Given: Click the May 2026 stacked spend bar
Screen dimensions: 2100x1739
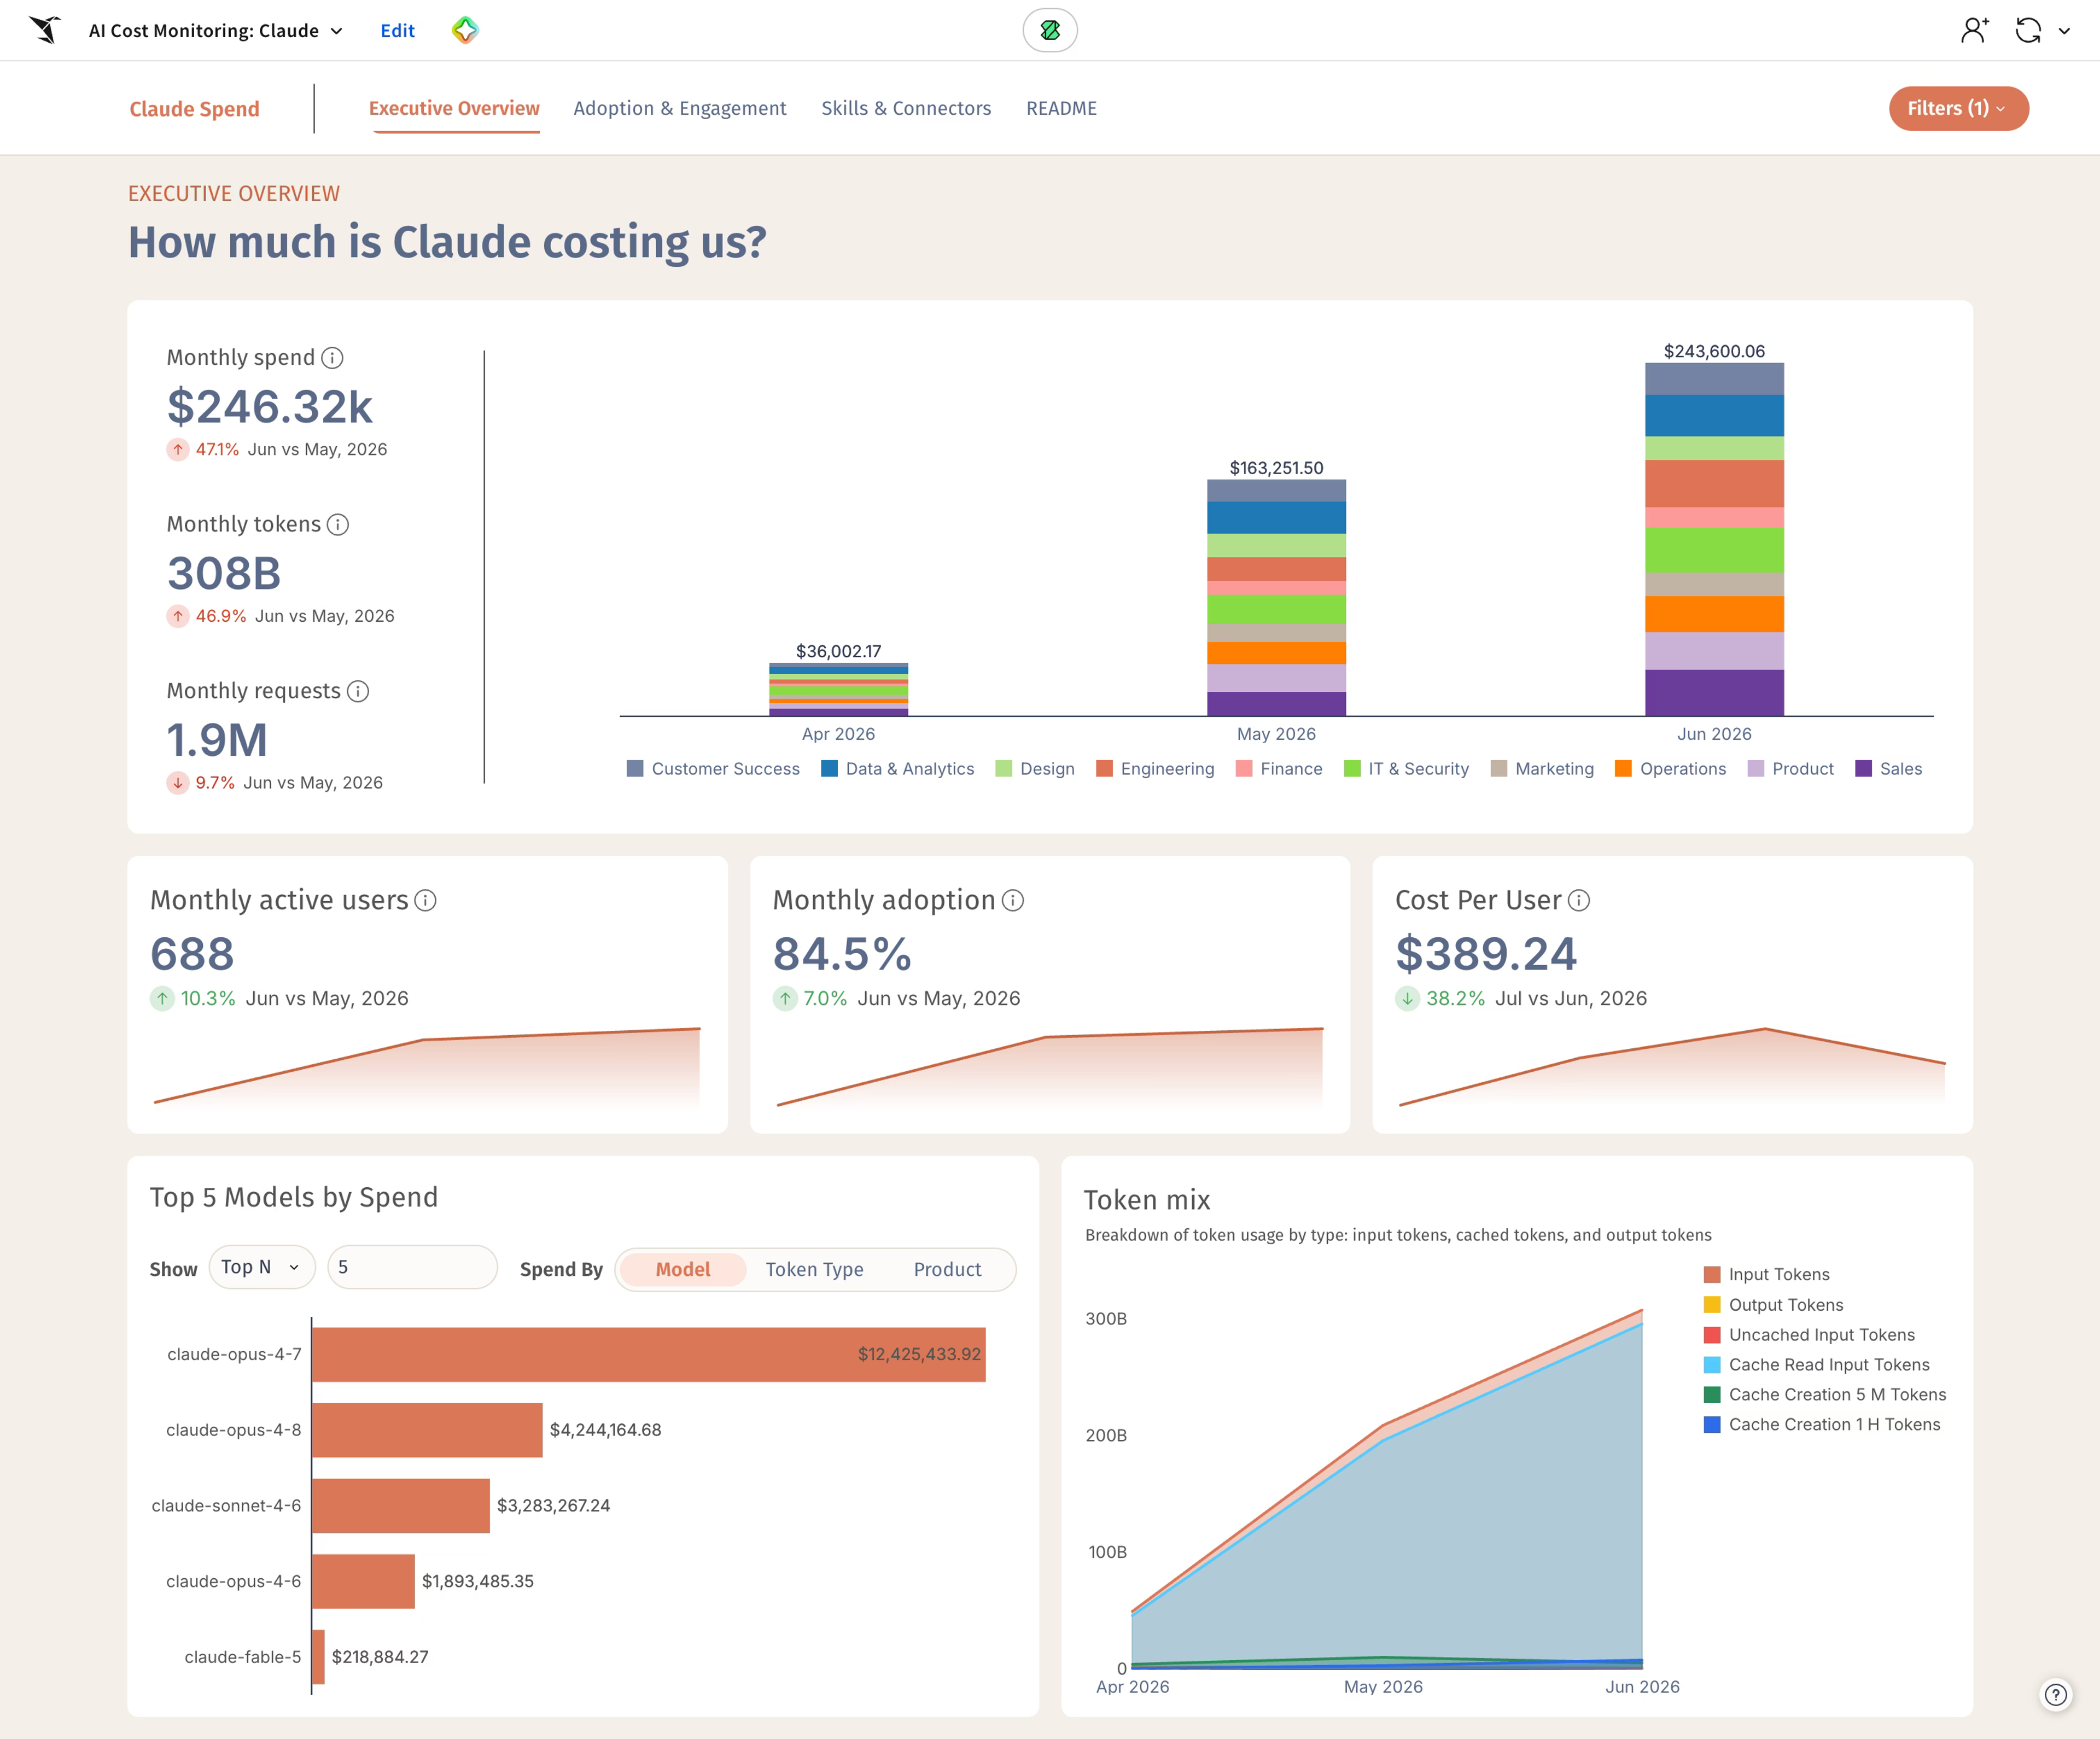Looking at the screenshot, I should pos(1276,598).
